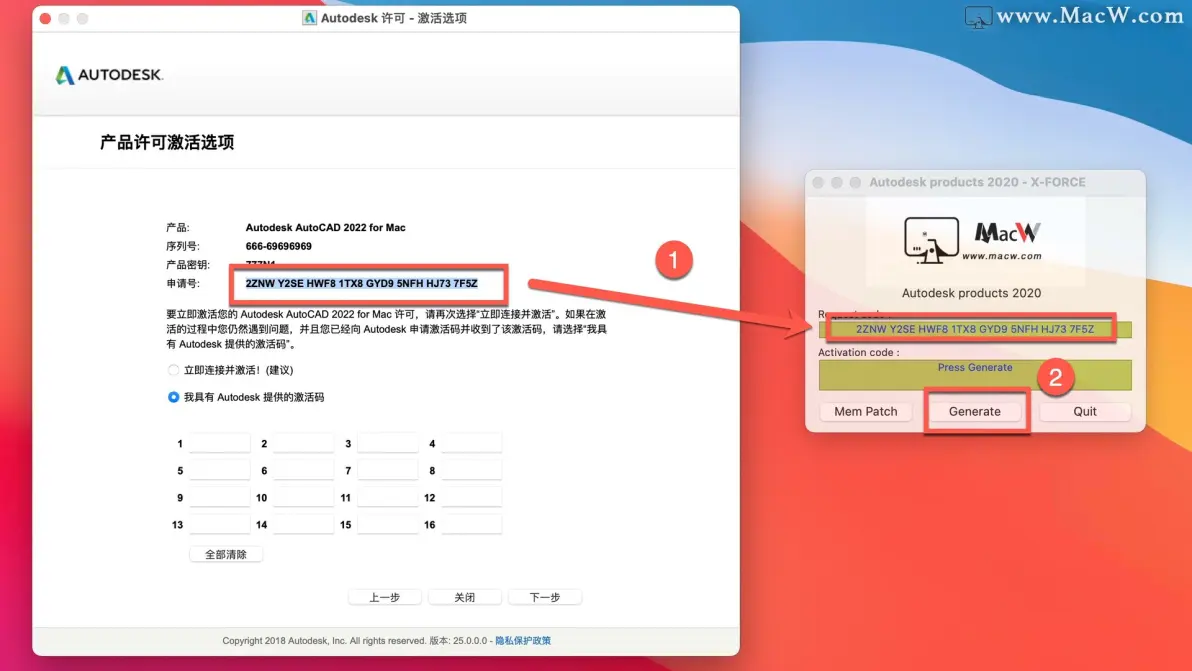The width and height of the screenshot is (1192, 671).
Task: Click the 序列号 label
Action: (182, 246)
